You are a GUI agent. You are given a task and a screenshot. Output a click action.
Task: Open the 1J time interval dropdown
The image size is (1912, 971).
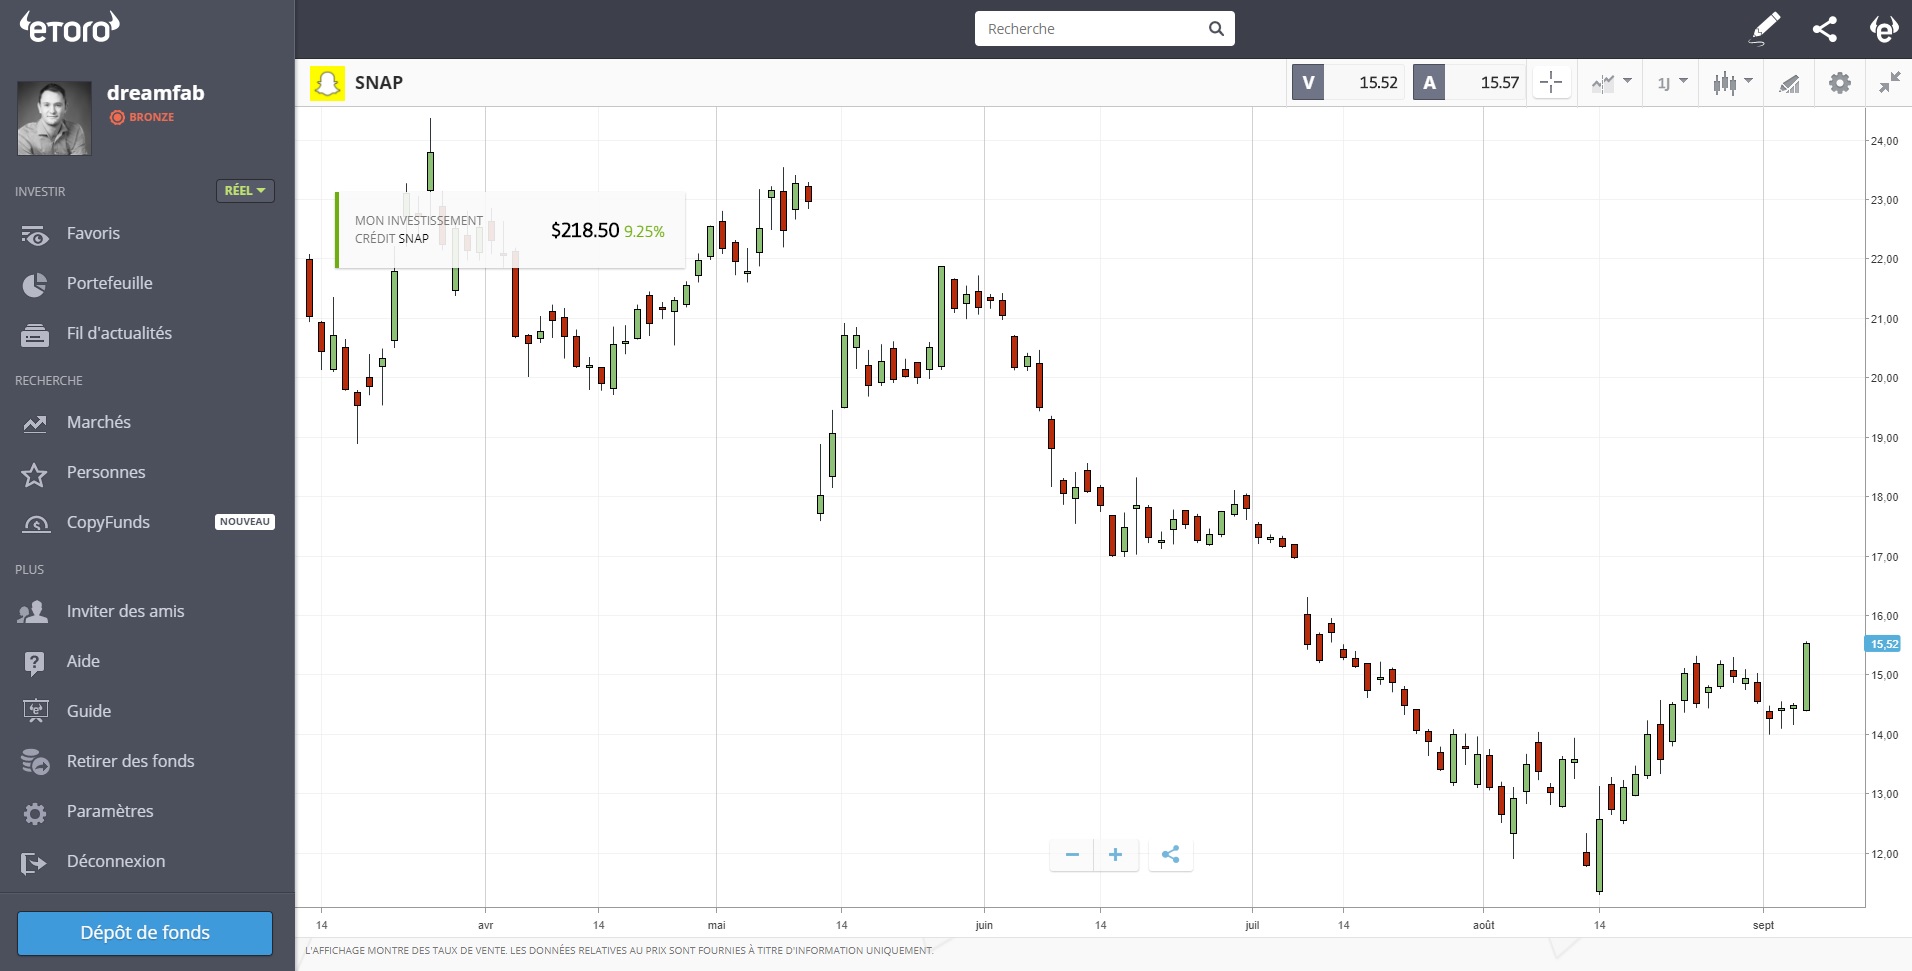pos(1671,83)
